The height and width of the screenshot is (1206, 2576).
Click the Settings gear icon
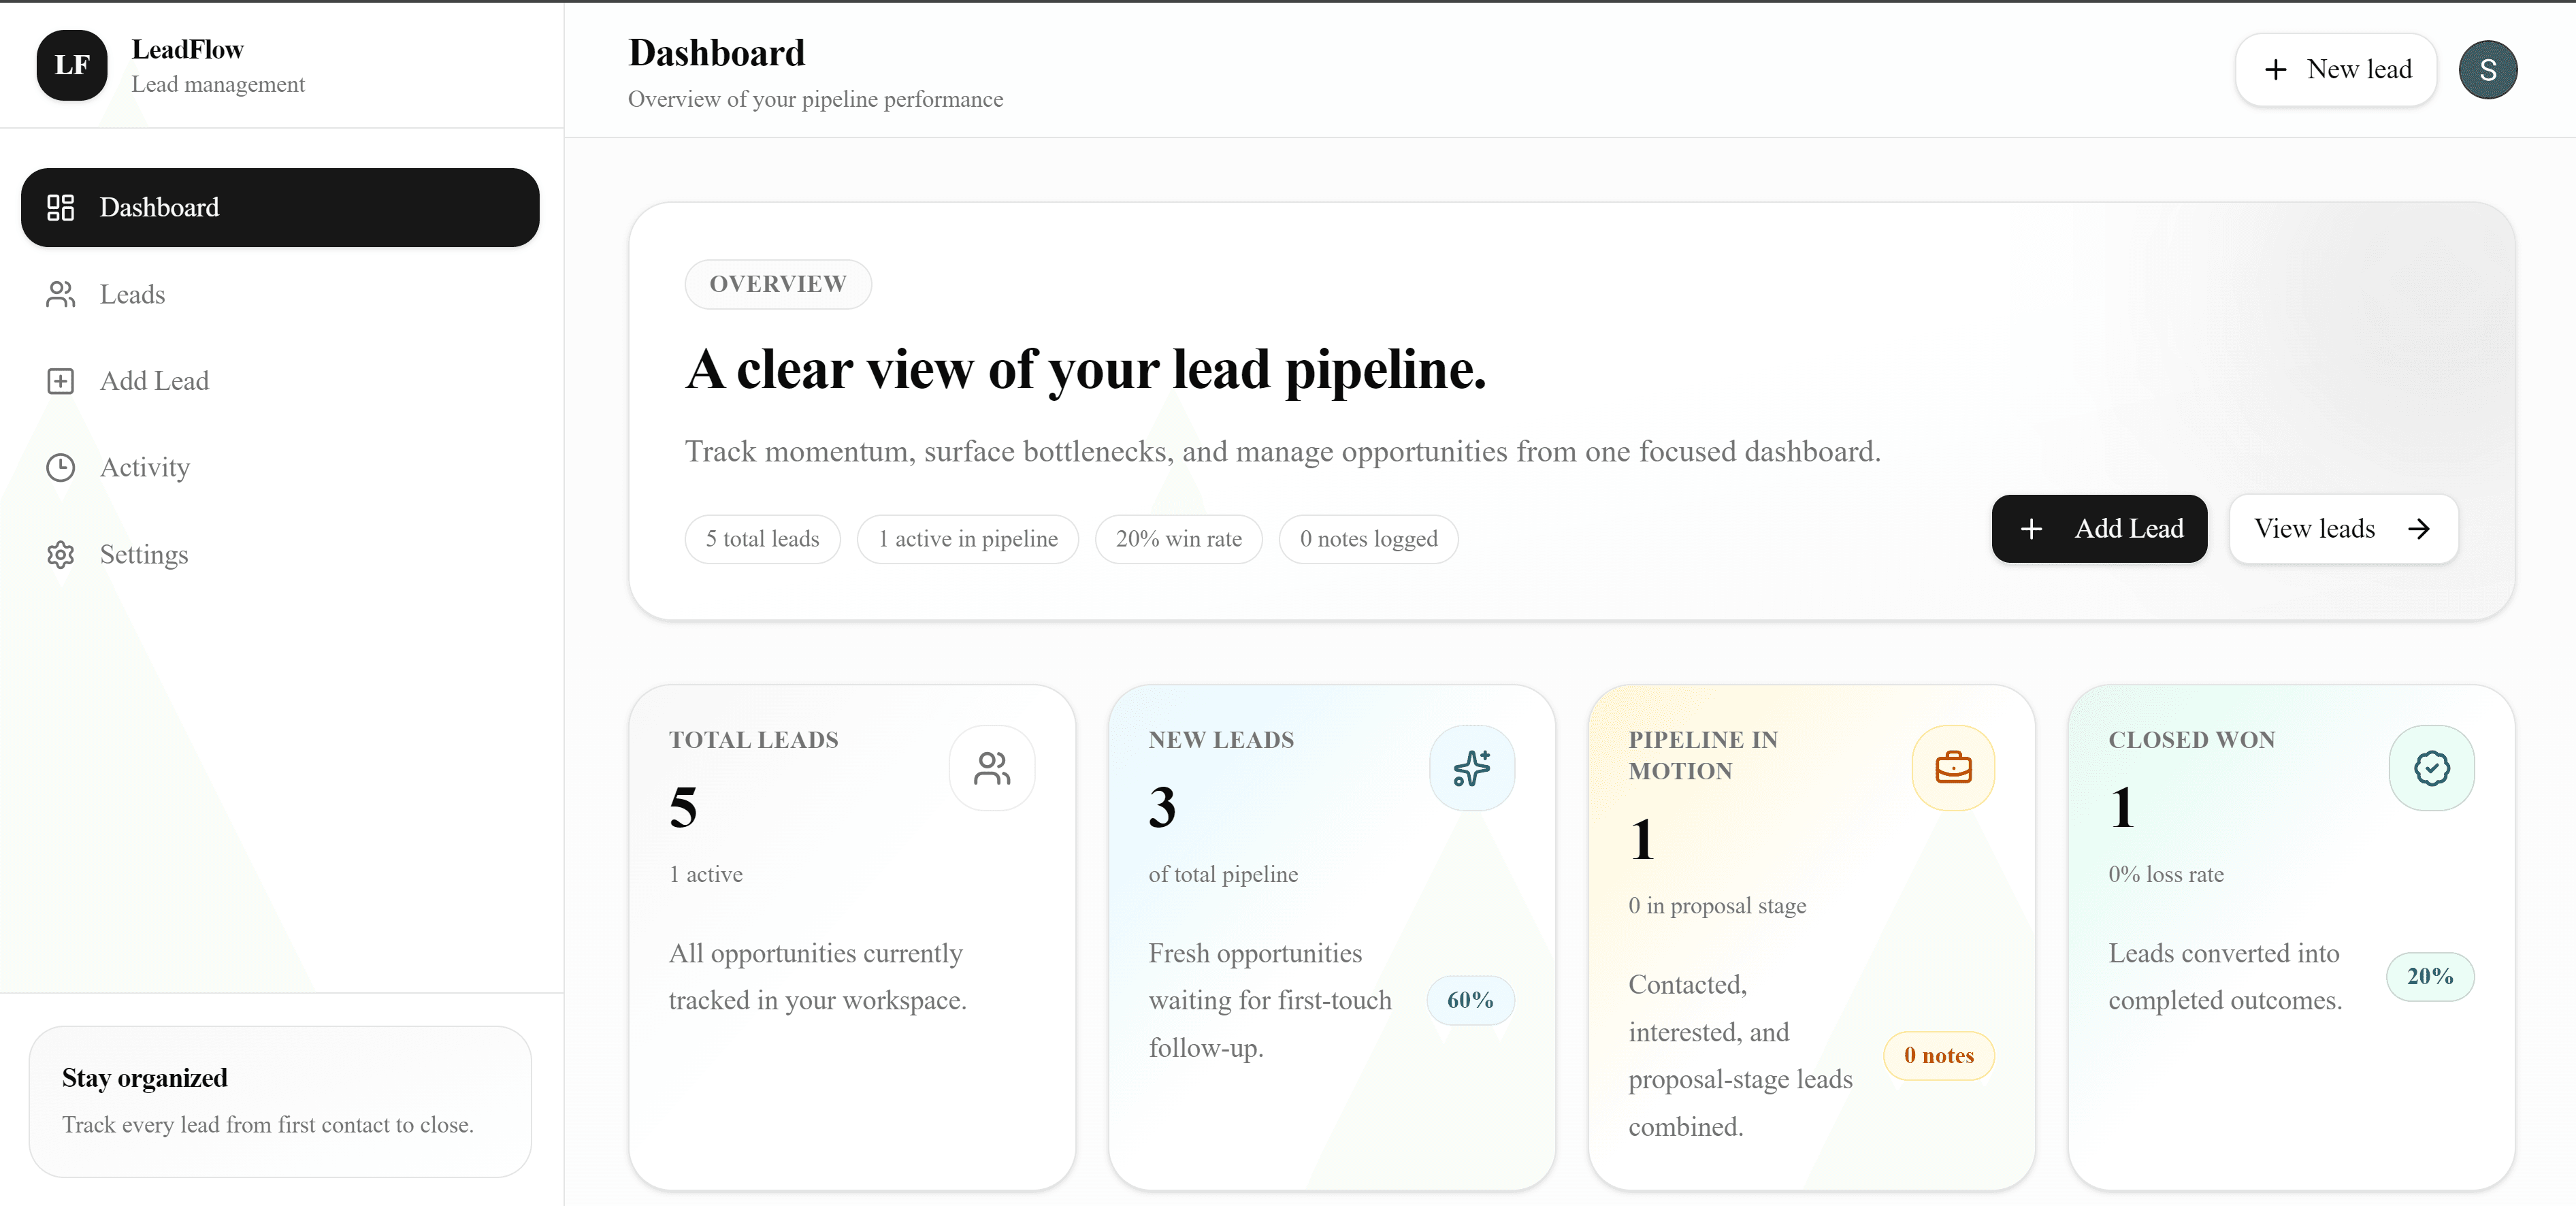click(61, 555)
